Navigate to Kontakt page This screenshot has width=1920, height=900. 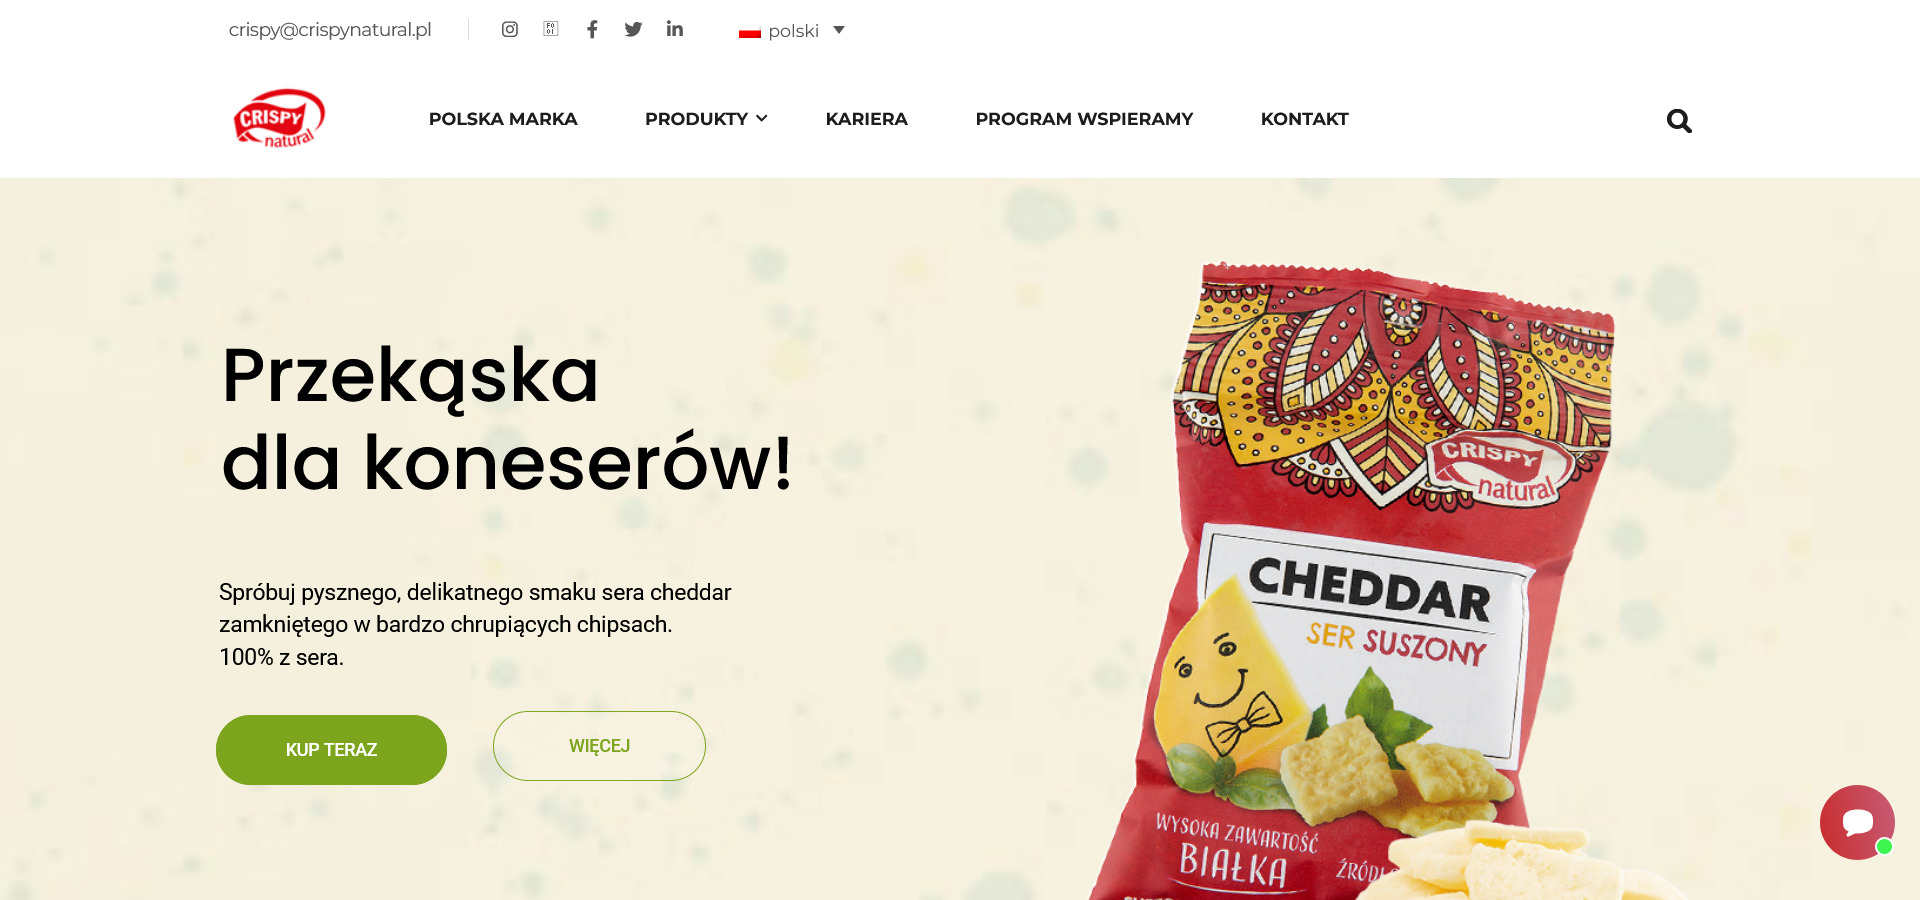[1304, 119]
